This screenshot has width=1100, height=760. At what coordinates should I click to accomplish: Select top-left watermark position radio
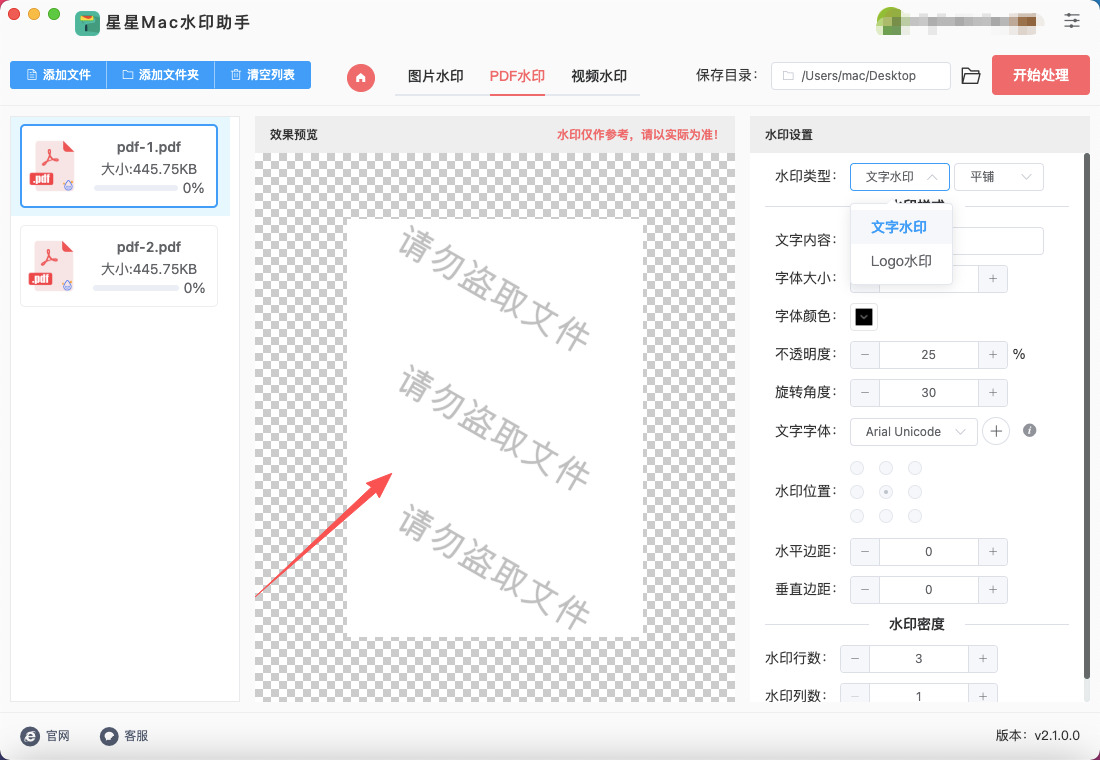tap(857, 468)
